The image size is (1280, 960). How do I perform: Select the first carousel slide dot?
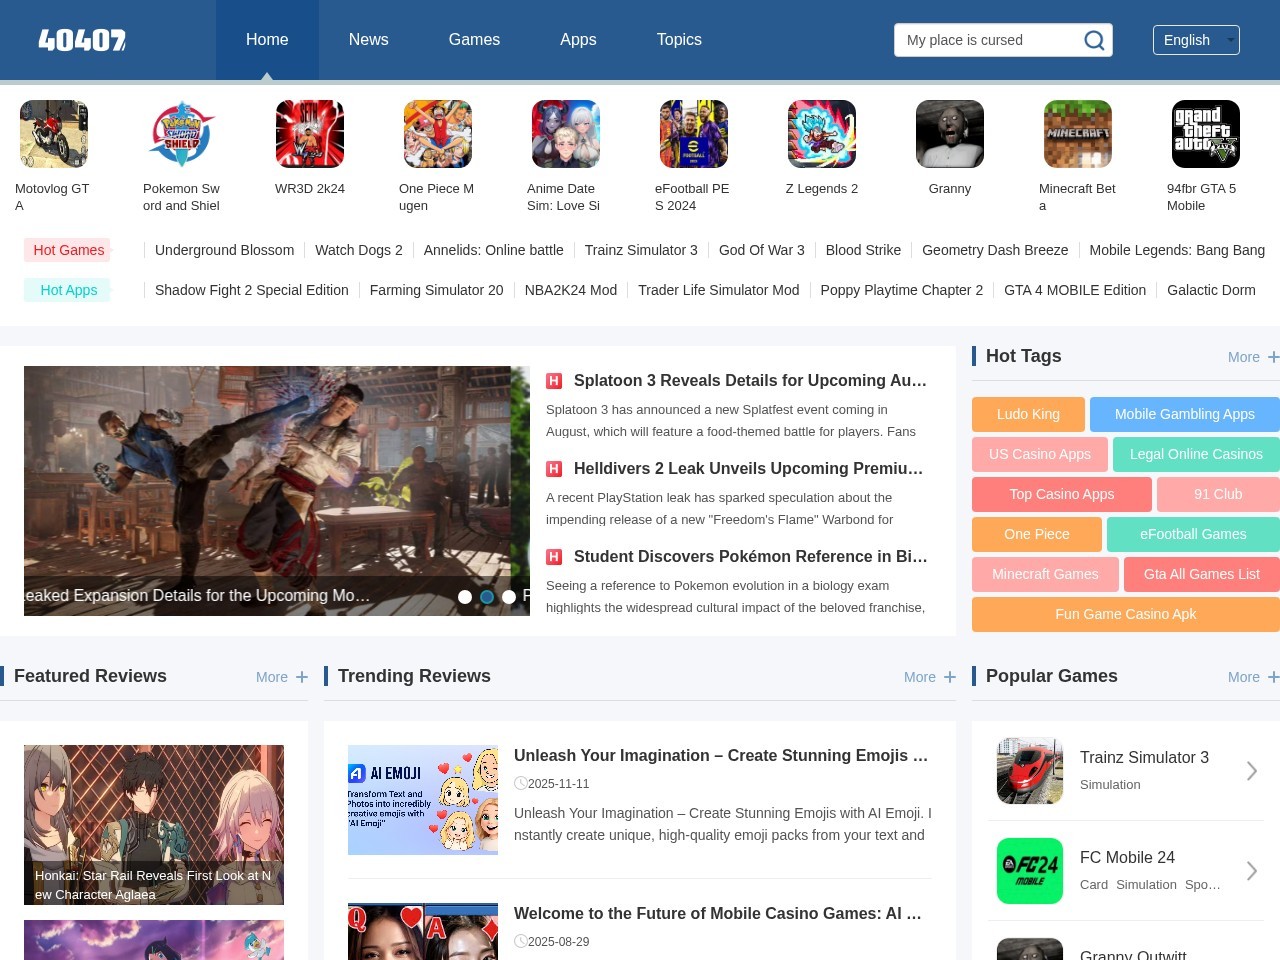465,597
